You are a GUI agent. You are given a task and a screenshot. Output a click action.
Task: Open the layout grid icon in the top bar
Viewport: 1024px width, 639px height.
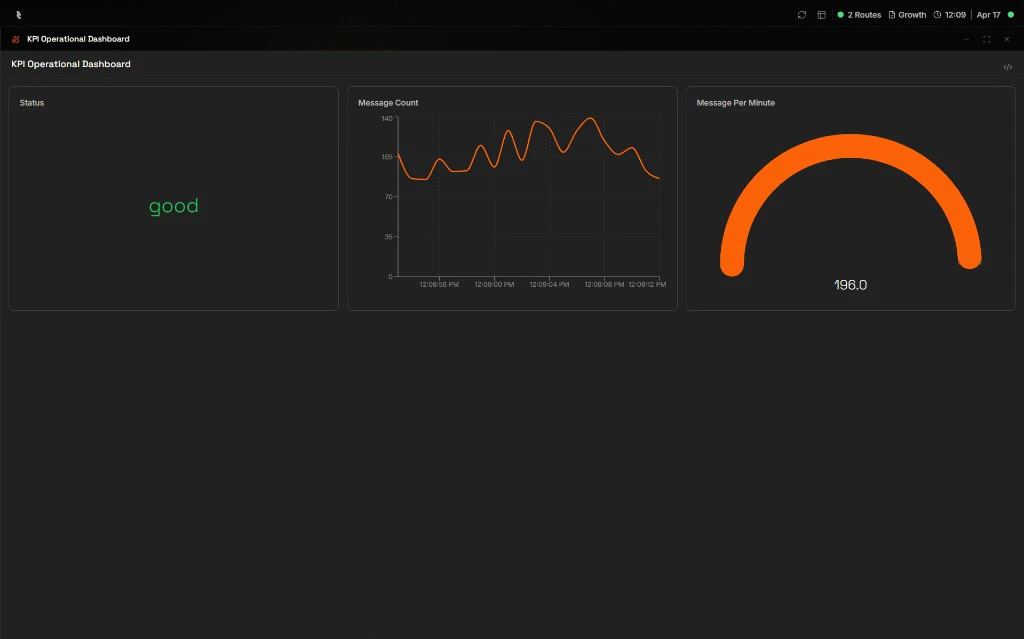[x=821, y=15]
